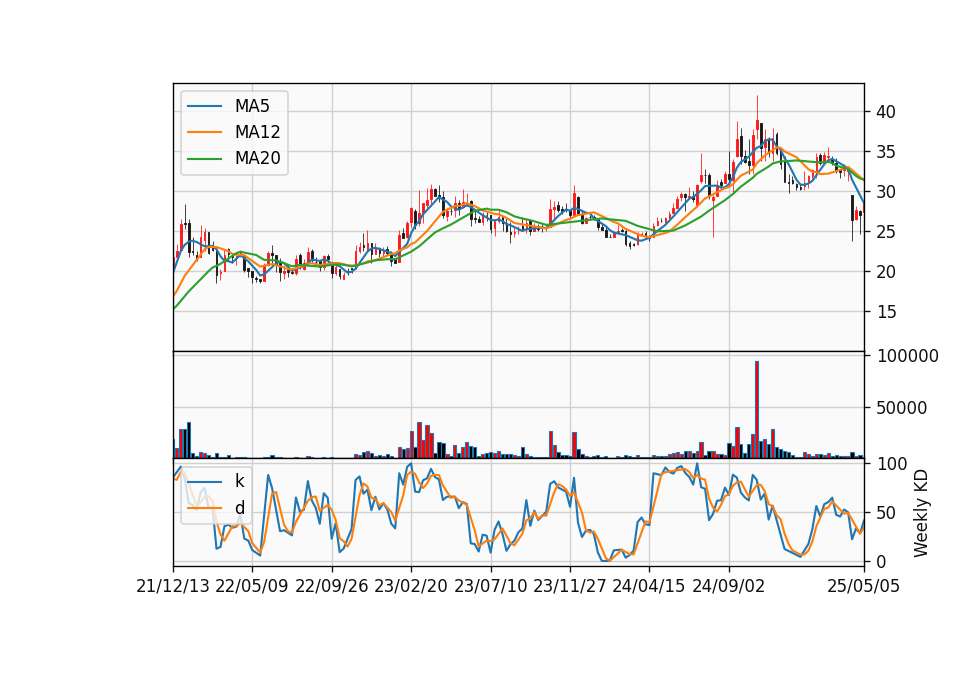
Task: Click the volume axis value 100000
Action: [908, 356]
